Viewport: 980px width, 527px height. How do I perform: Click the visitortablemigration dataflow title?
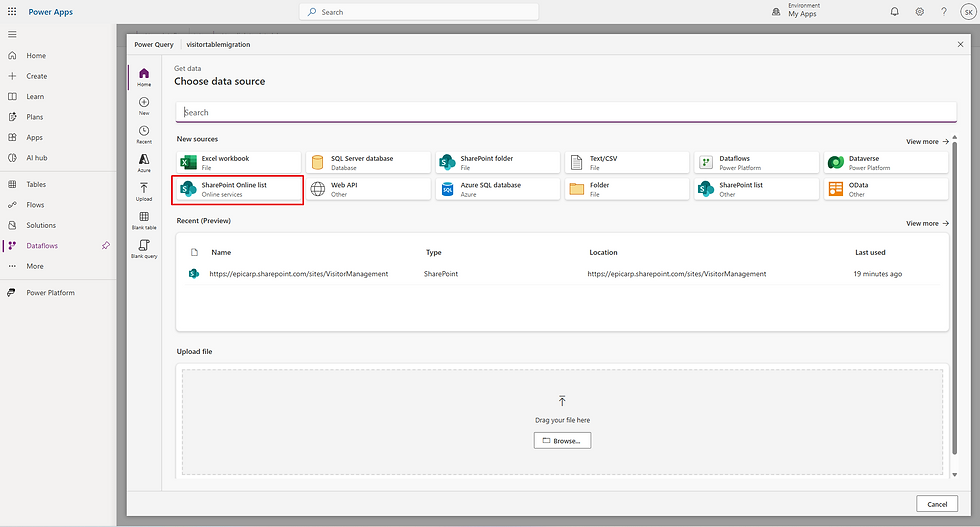tap(218, 44)
